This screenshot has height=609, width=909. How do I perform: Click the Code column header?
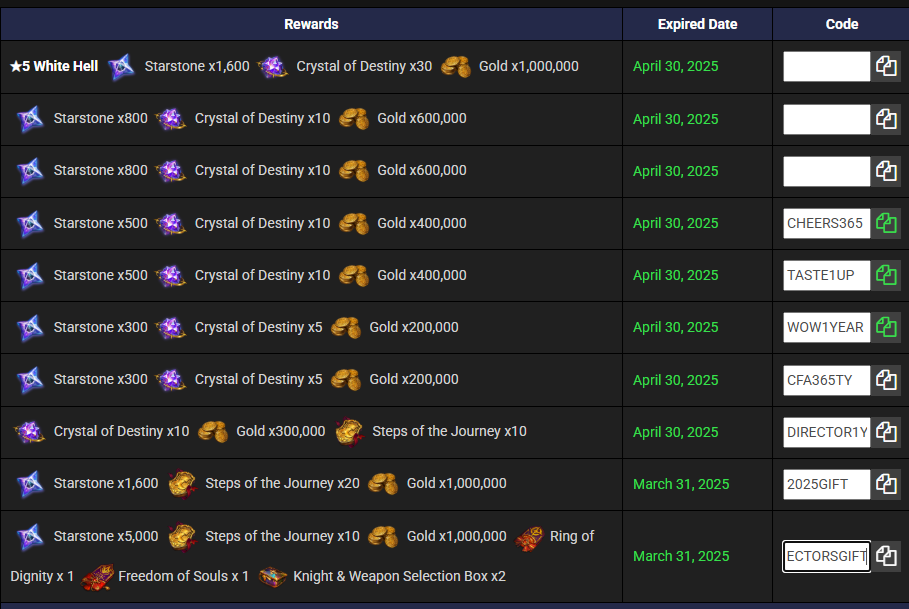pyautogui.click(x=841, y=24)
